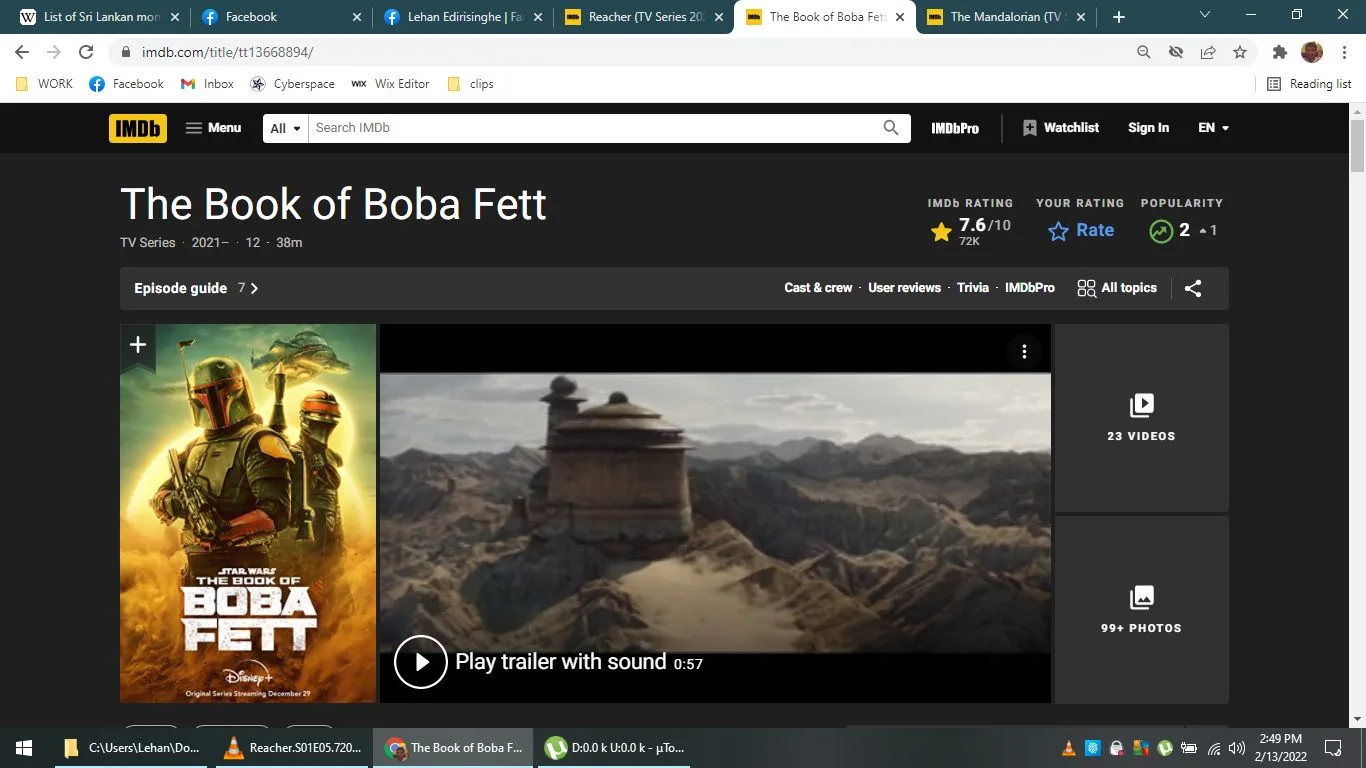Open IMDbPro link in the title bar
Image resolution: width=1366 pixels, height=768 pixels.
(1029, 288)
